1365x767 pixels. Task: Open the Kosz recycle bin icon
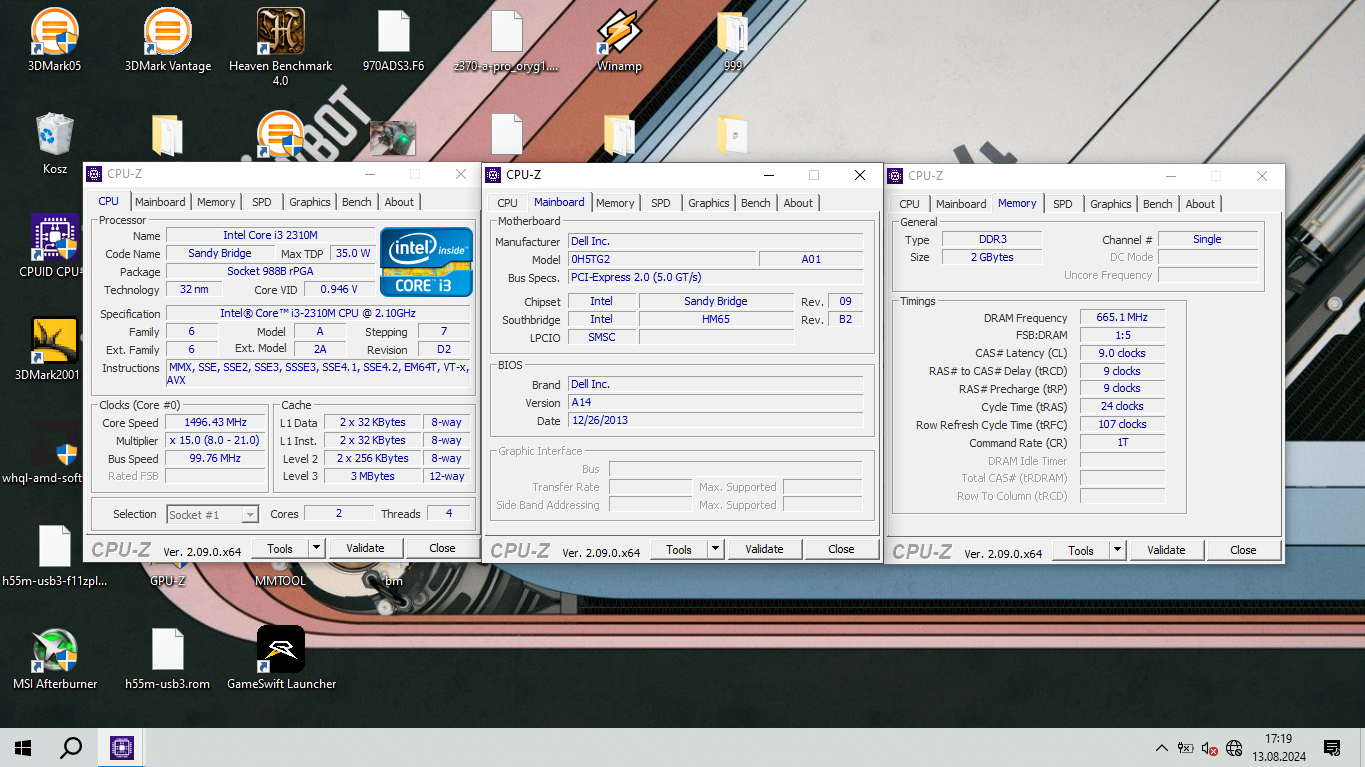point(55,143)
